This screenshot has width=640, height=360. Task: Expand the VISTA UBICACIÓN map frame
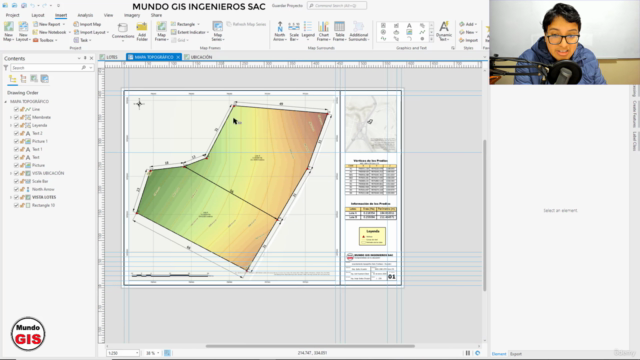pyautogui.click(x=11, y=173)
